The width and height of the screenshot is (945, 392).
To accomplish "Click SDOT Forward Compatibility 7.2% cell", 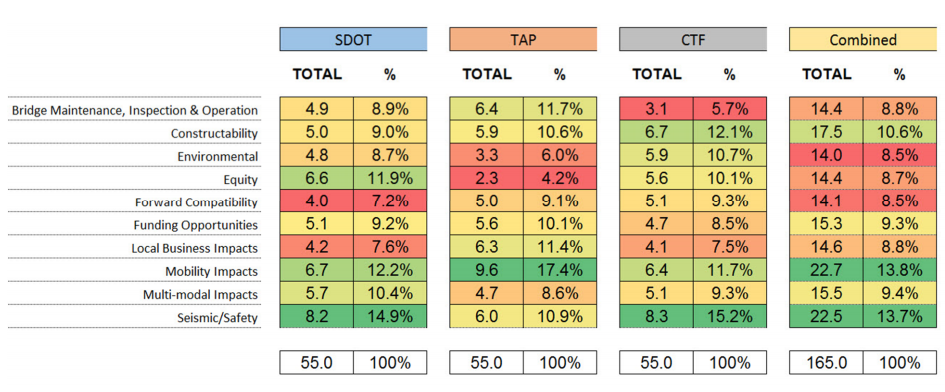I will 390,201.
